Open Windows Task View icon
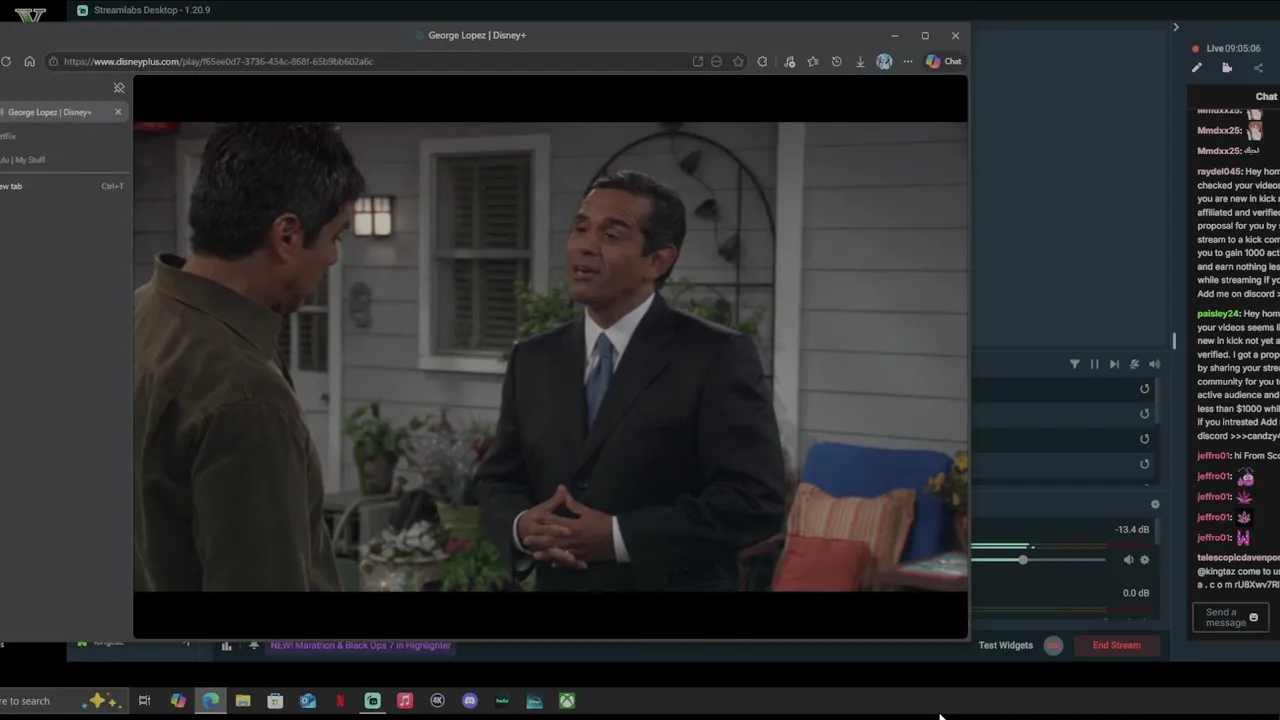This screenshot has width=1280, height=720. point(145,701)
